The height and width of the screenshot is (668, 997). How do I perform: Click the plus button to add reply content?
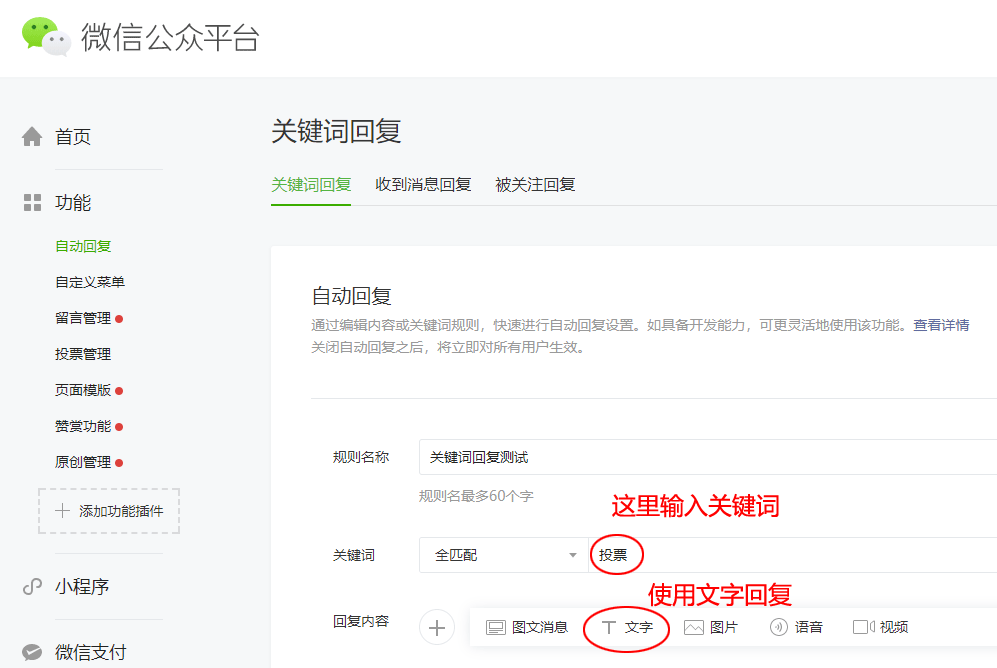point(437,626)
